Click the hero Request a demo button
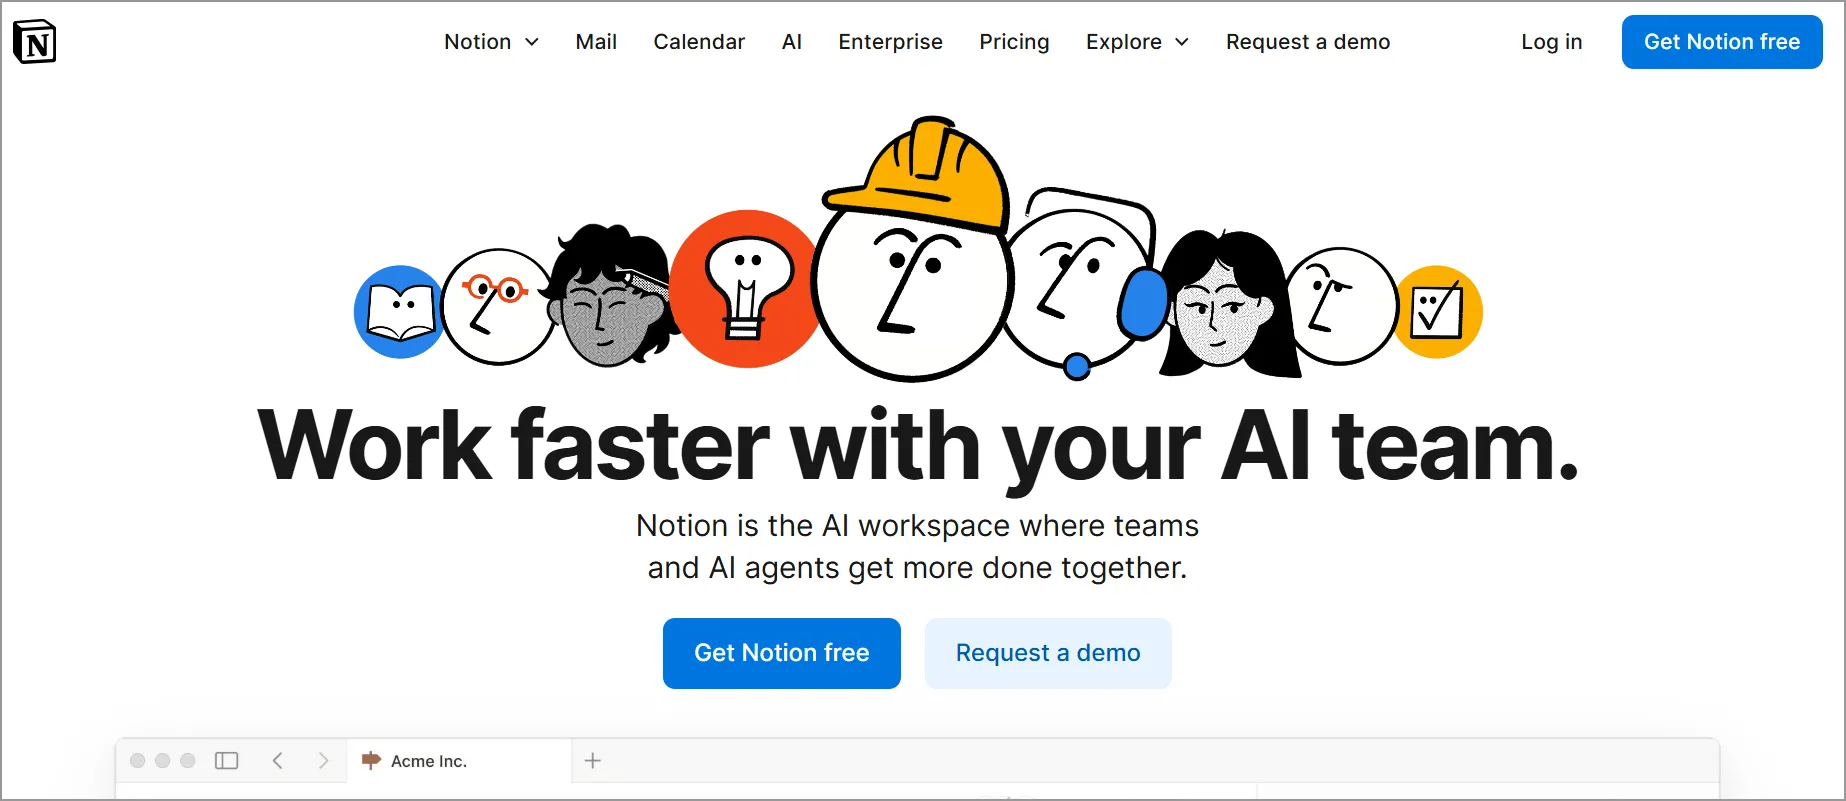The width and height of the screenshot is (1846, 801). (1048, 653)
